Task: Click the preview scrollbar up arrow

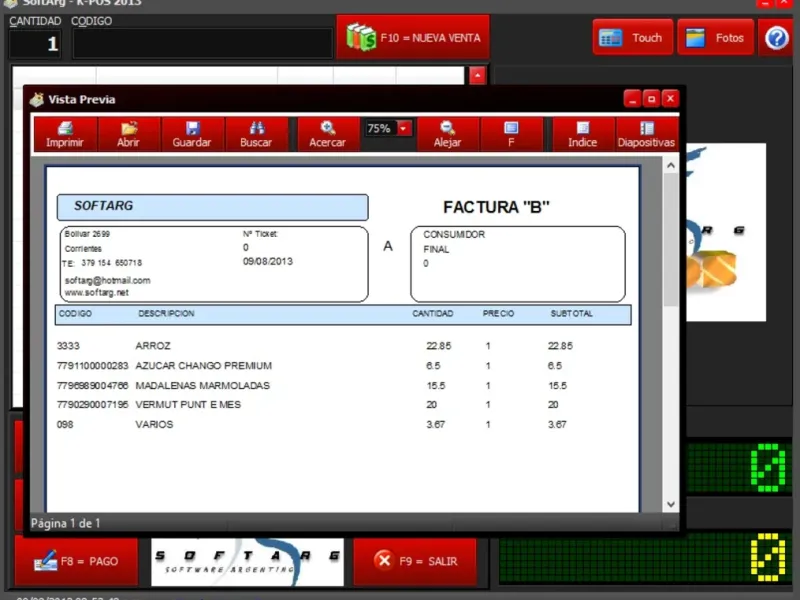Action: 671,165
